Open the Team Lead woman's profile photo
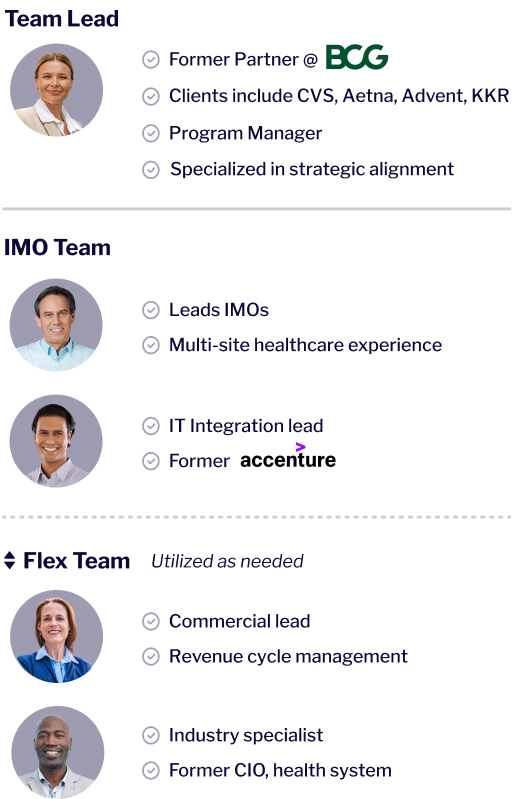The image size is (512, 799). tap(57, 90)
